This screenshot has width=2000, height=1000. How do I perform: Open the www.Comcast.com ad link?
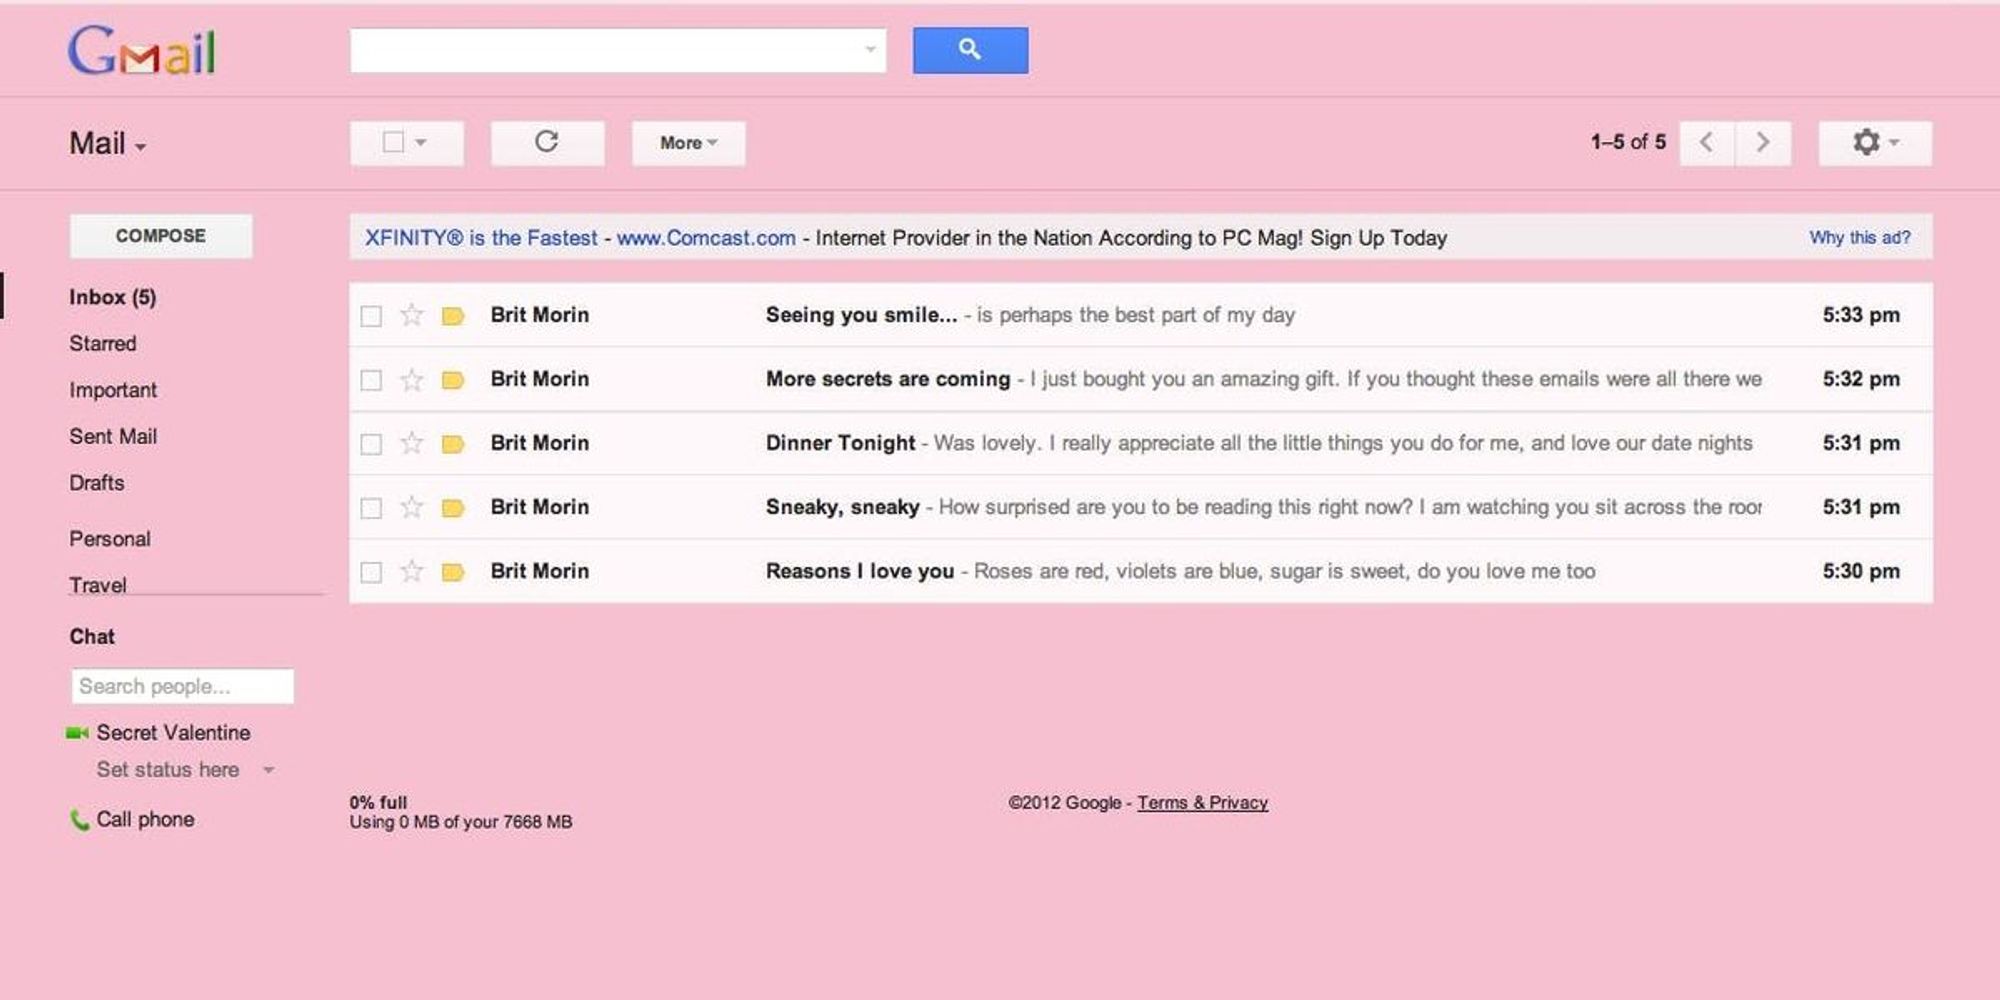coord(706,238)
